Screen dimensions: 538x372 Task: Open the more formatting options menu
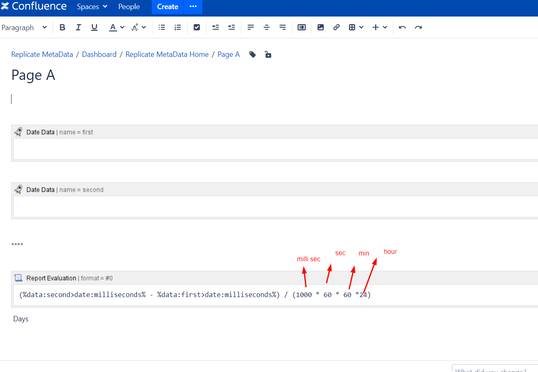tap(138, 27)
